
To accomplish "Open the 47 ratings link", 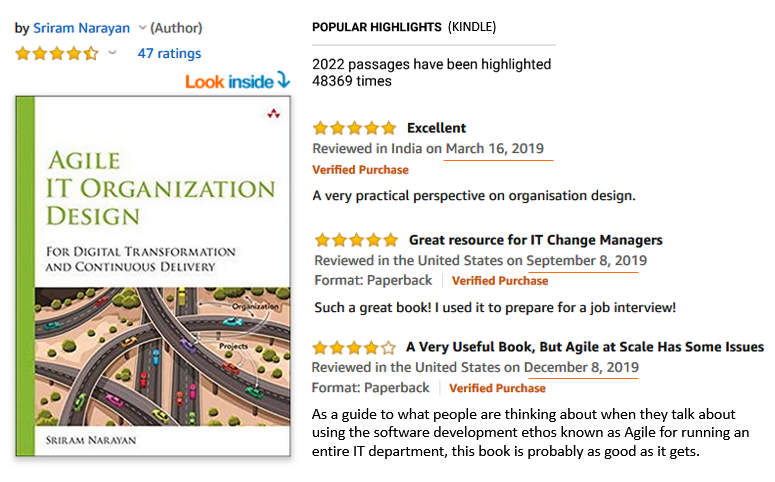I will (170, 53).
